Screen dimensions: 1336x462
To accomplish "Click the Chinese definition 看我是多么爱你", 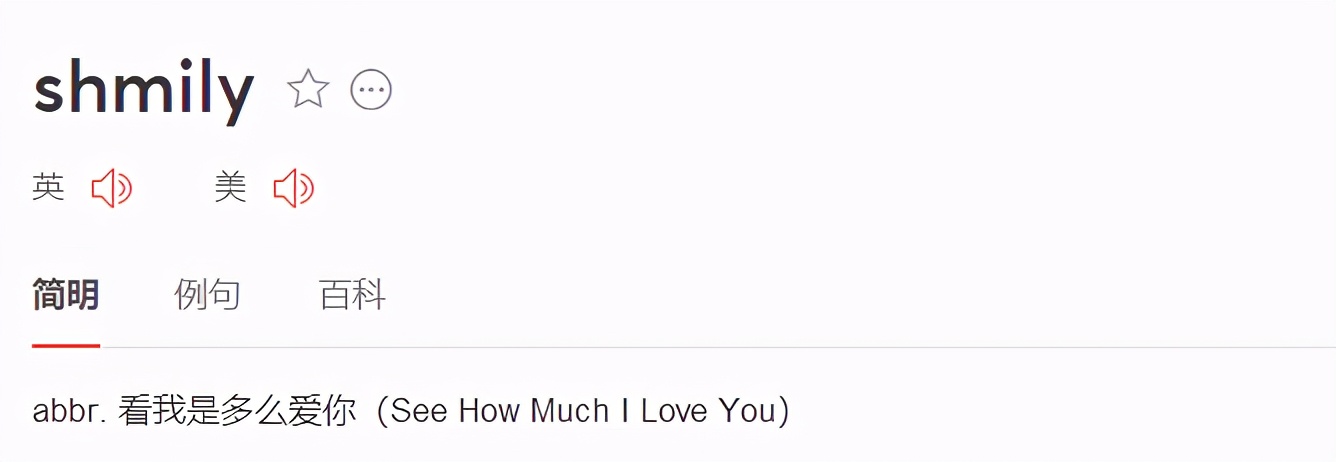I will pyautogui.click(x=237, y=411).
